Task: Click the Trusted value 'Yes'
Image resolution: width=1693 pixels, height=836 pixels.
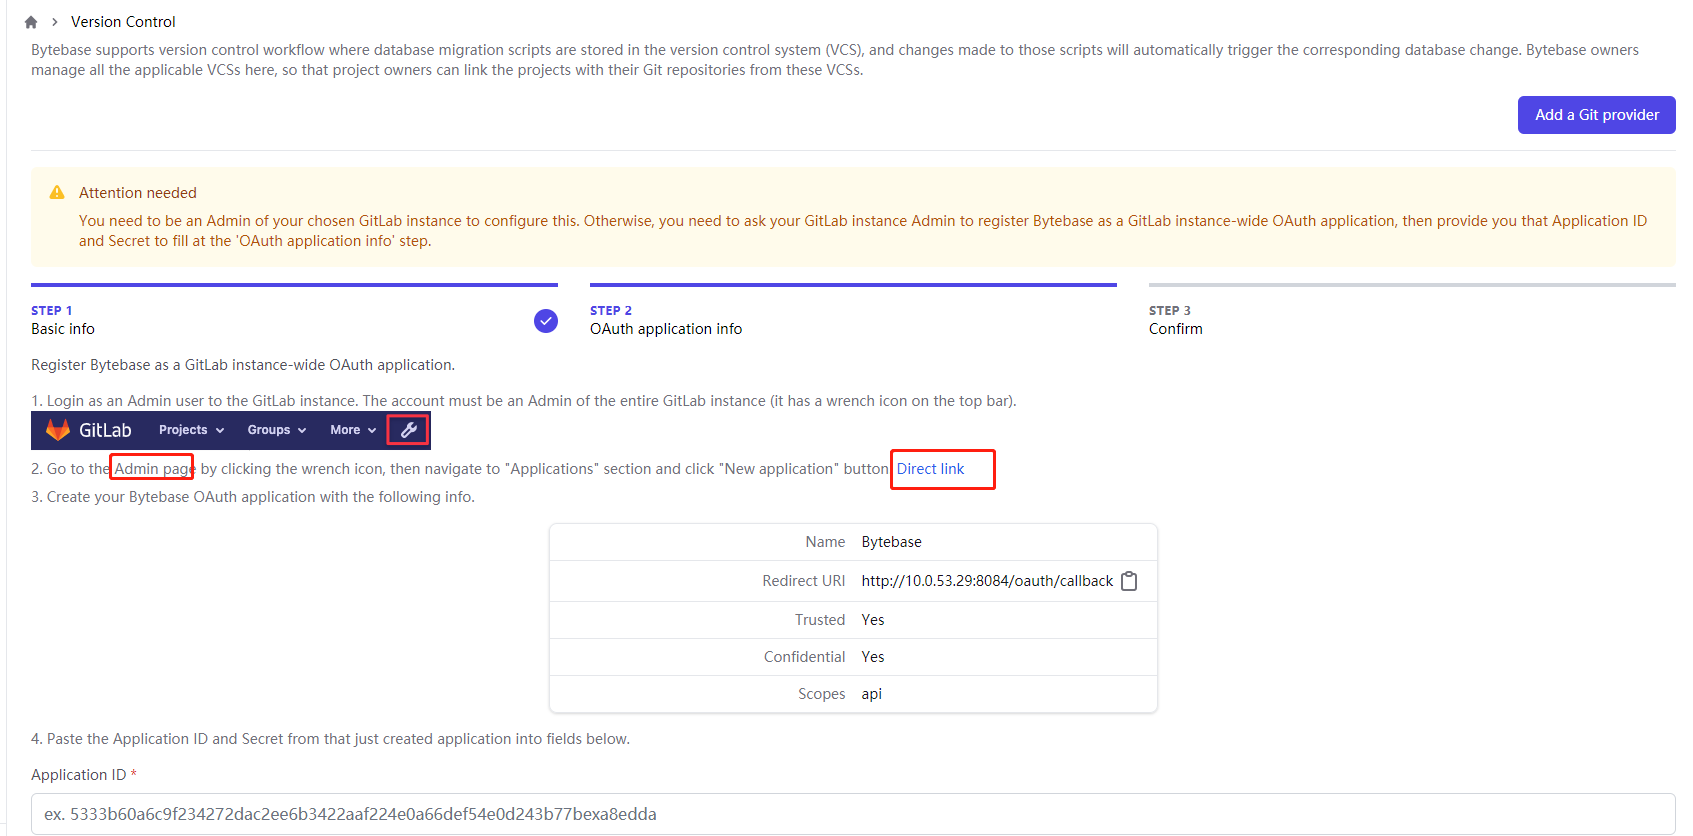Action: click(872, 620)
